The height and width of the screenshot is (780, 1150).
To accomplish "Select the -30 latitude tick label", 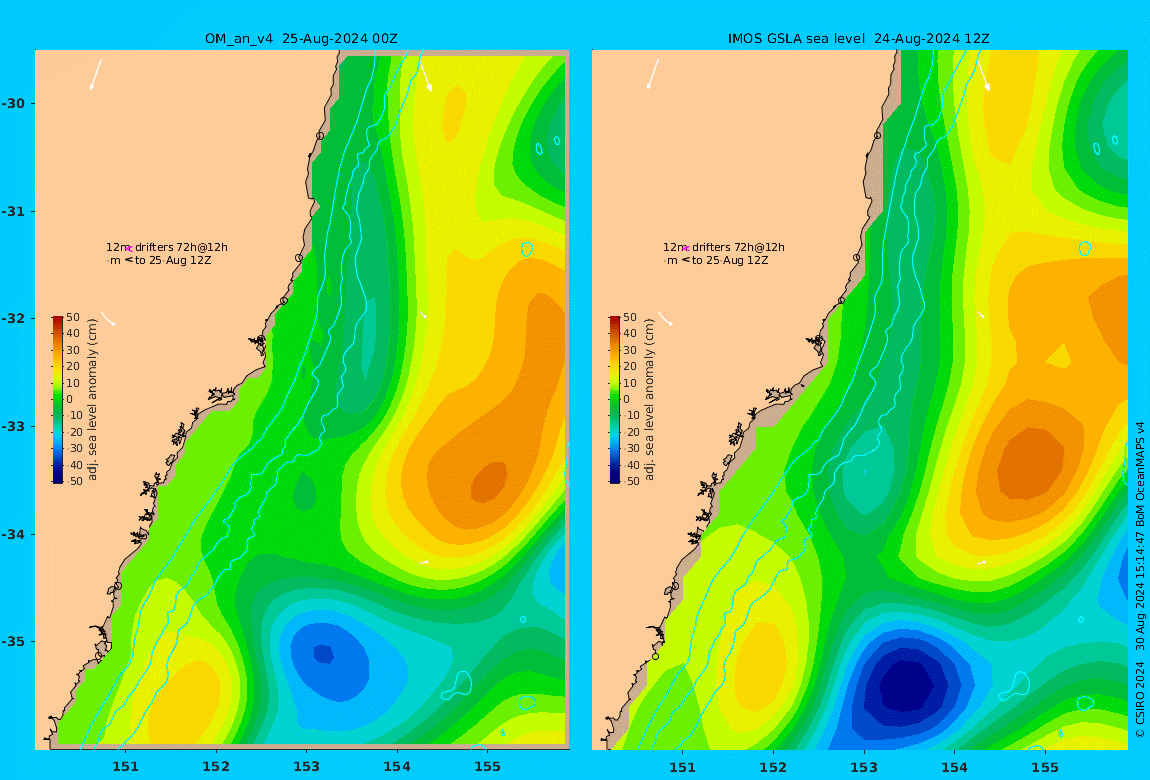I will pyautogui.click(x=13, y=103).
